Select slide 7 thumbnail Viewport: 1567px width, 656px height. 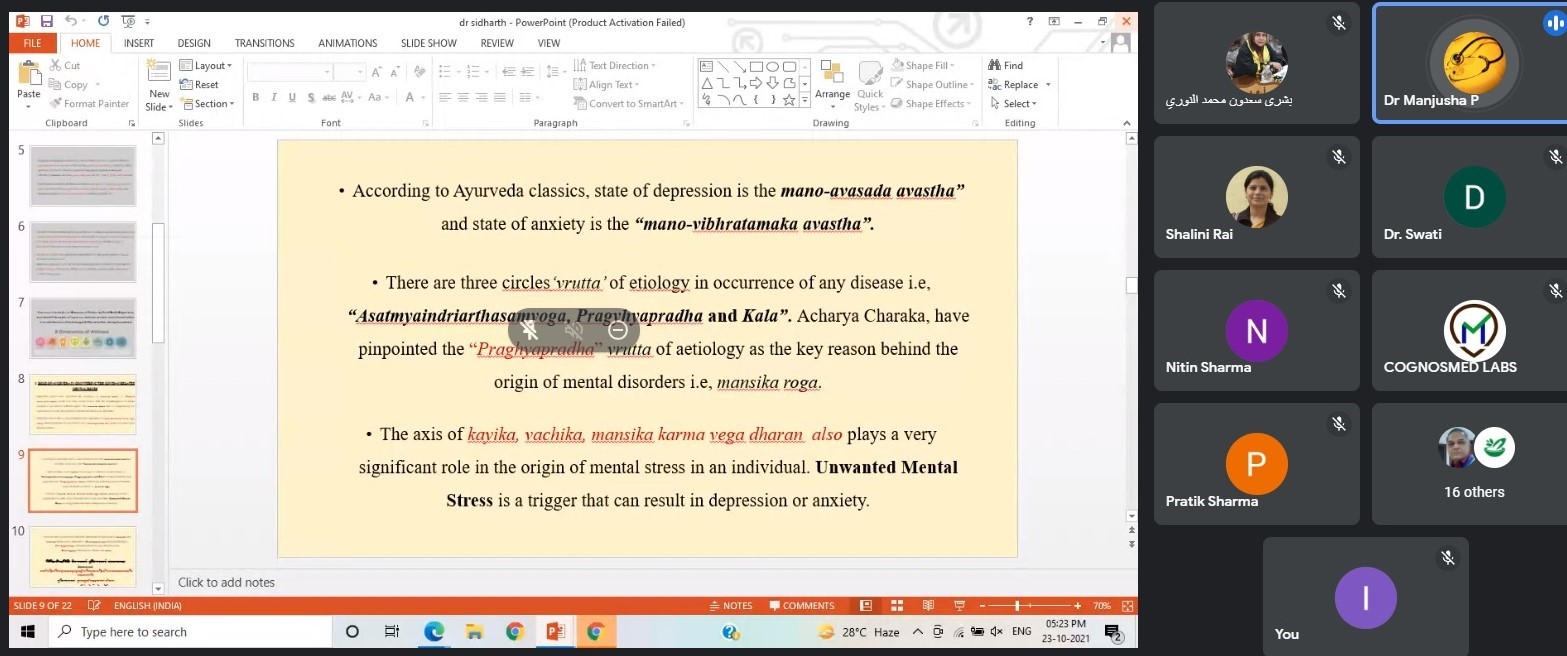click(x=83, y=328)
